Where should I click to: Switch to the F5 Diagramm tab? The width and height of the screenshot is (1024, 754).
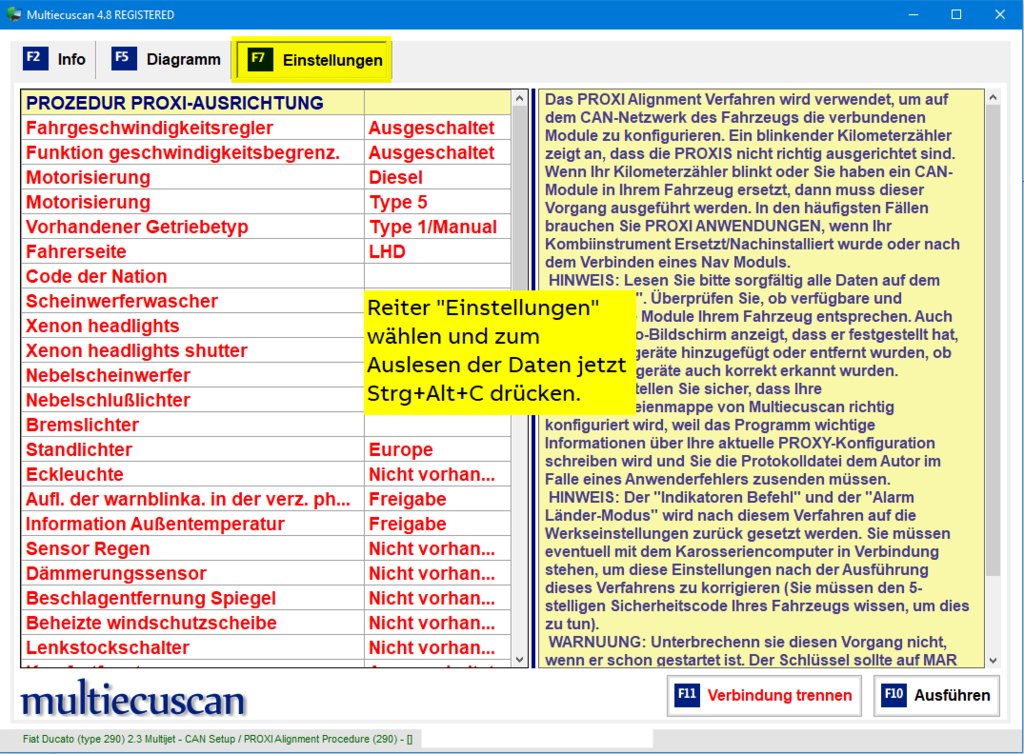coord(166,59)
